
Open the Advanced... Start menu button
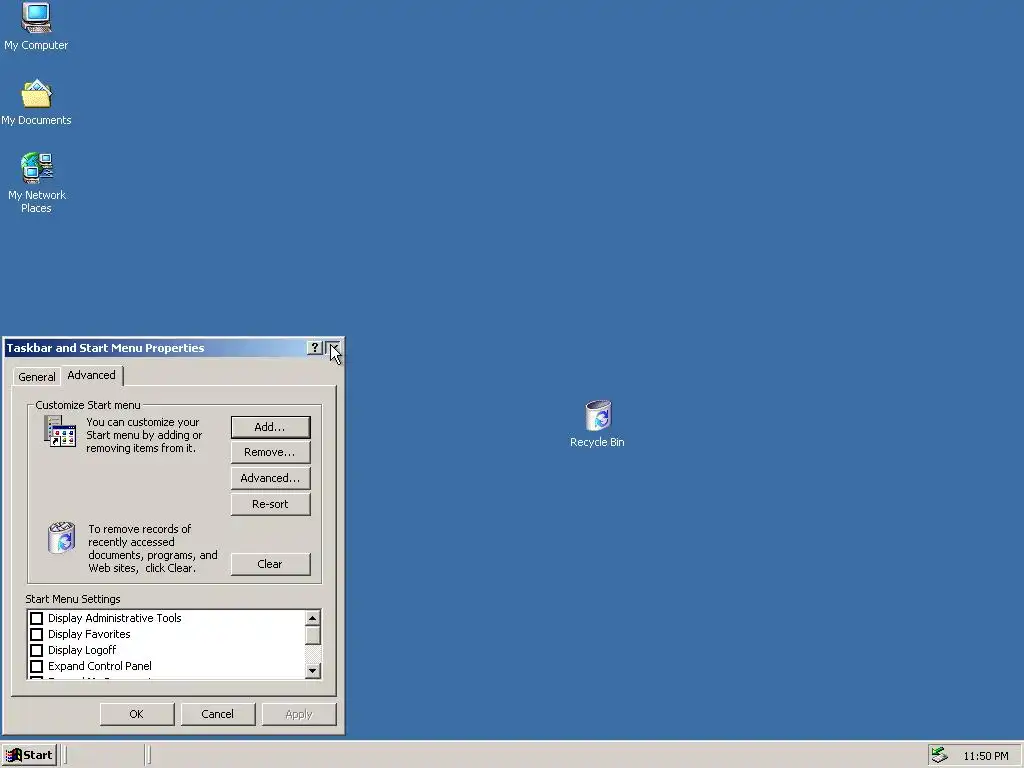point(270,478)
